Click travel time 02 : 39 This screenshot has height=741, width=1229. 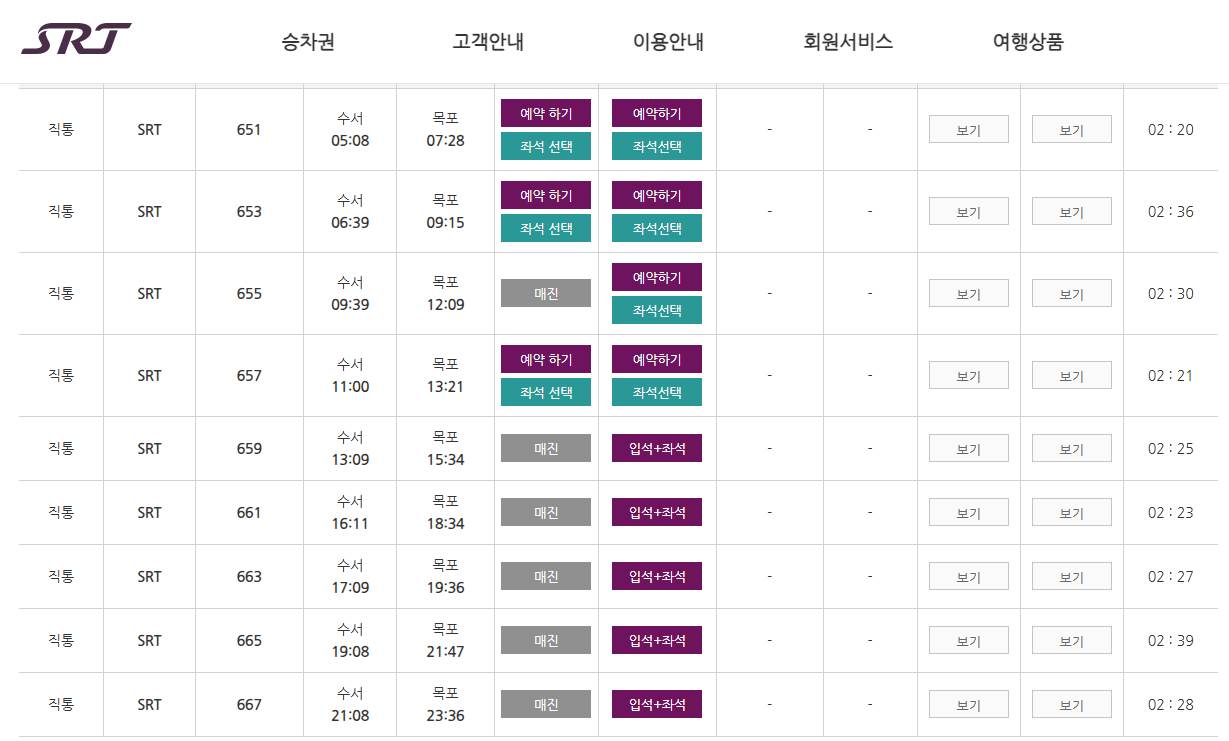[x=1170, y=640]
